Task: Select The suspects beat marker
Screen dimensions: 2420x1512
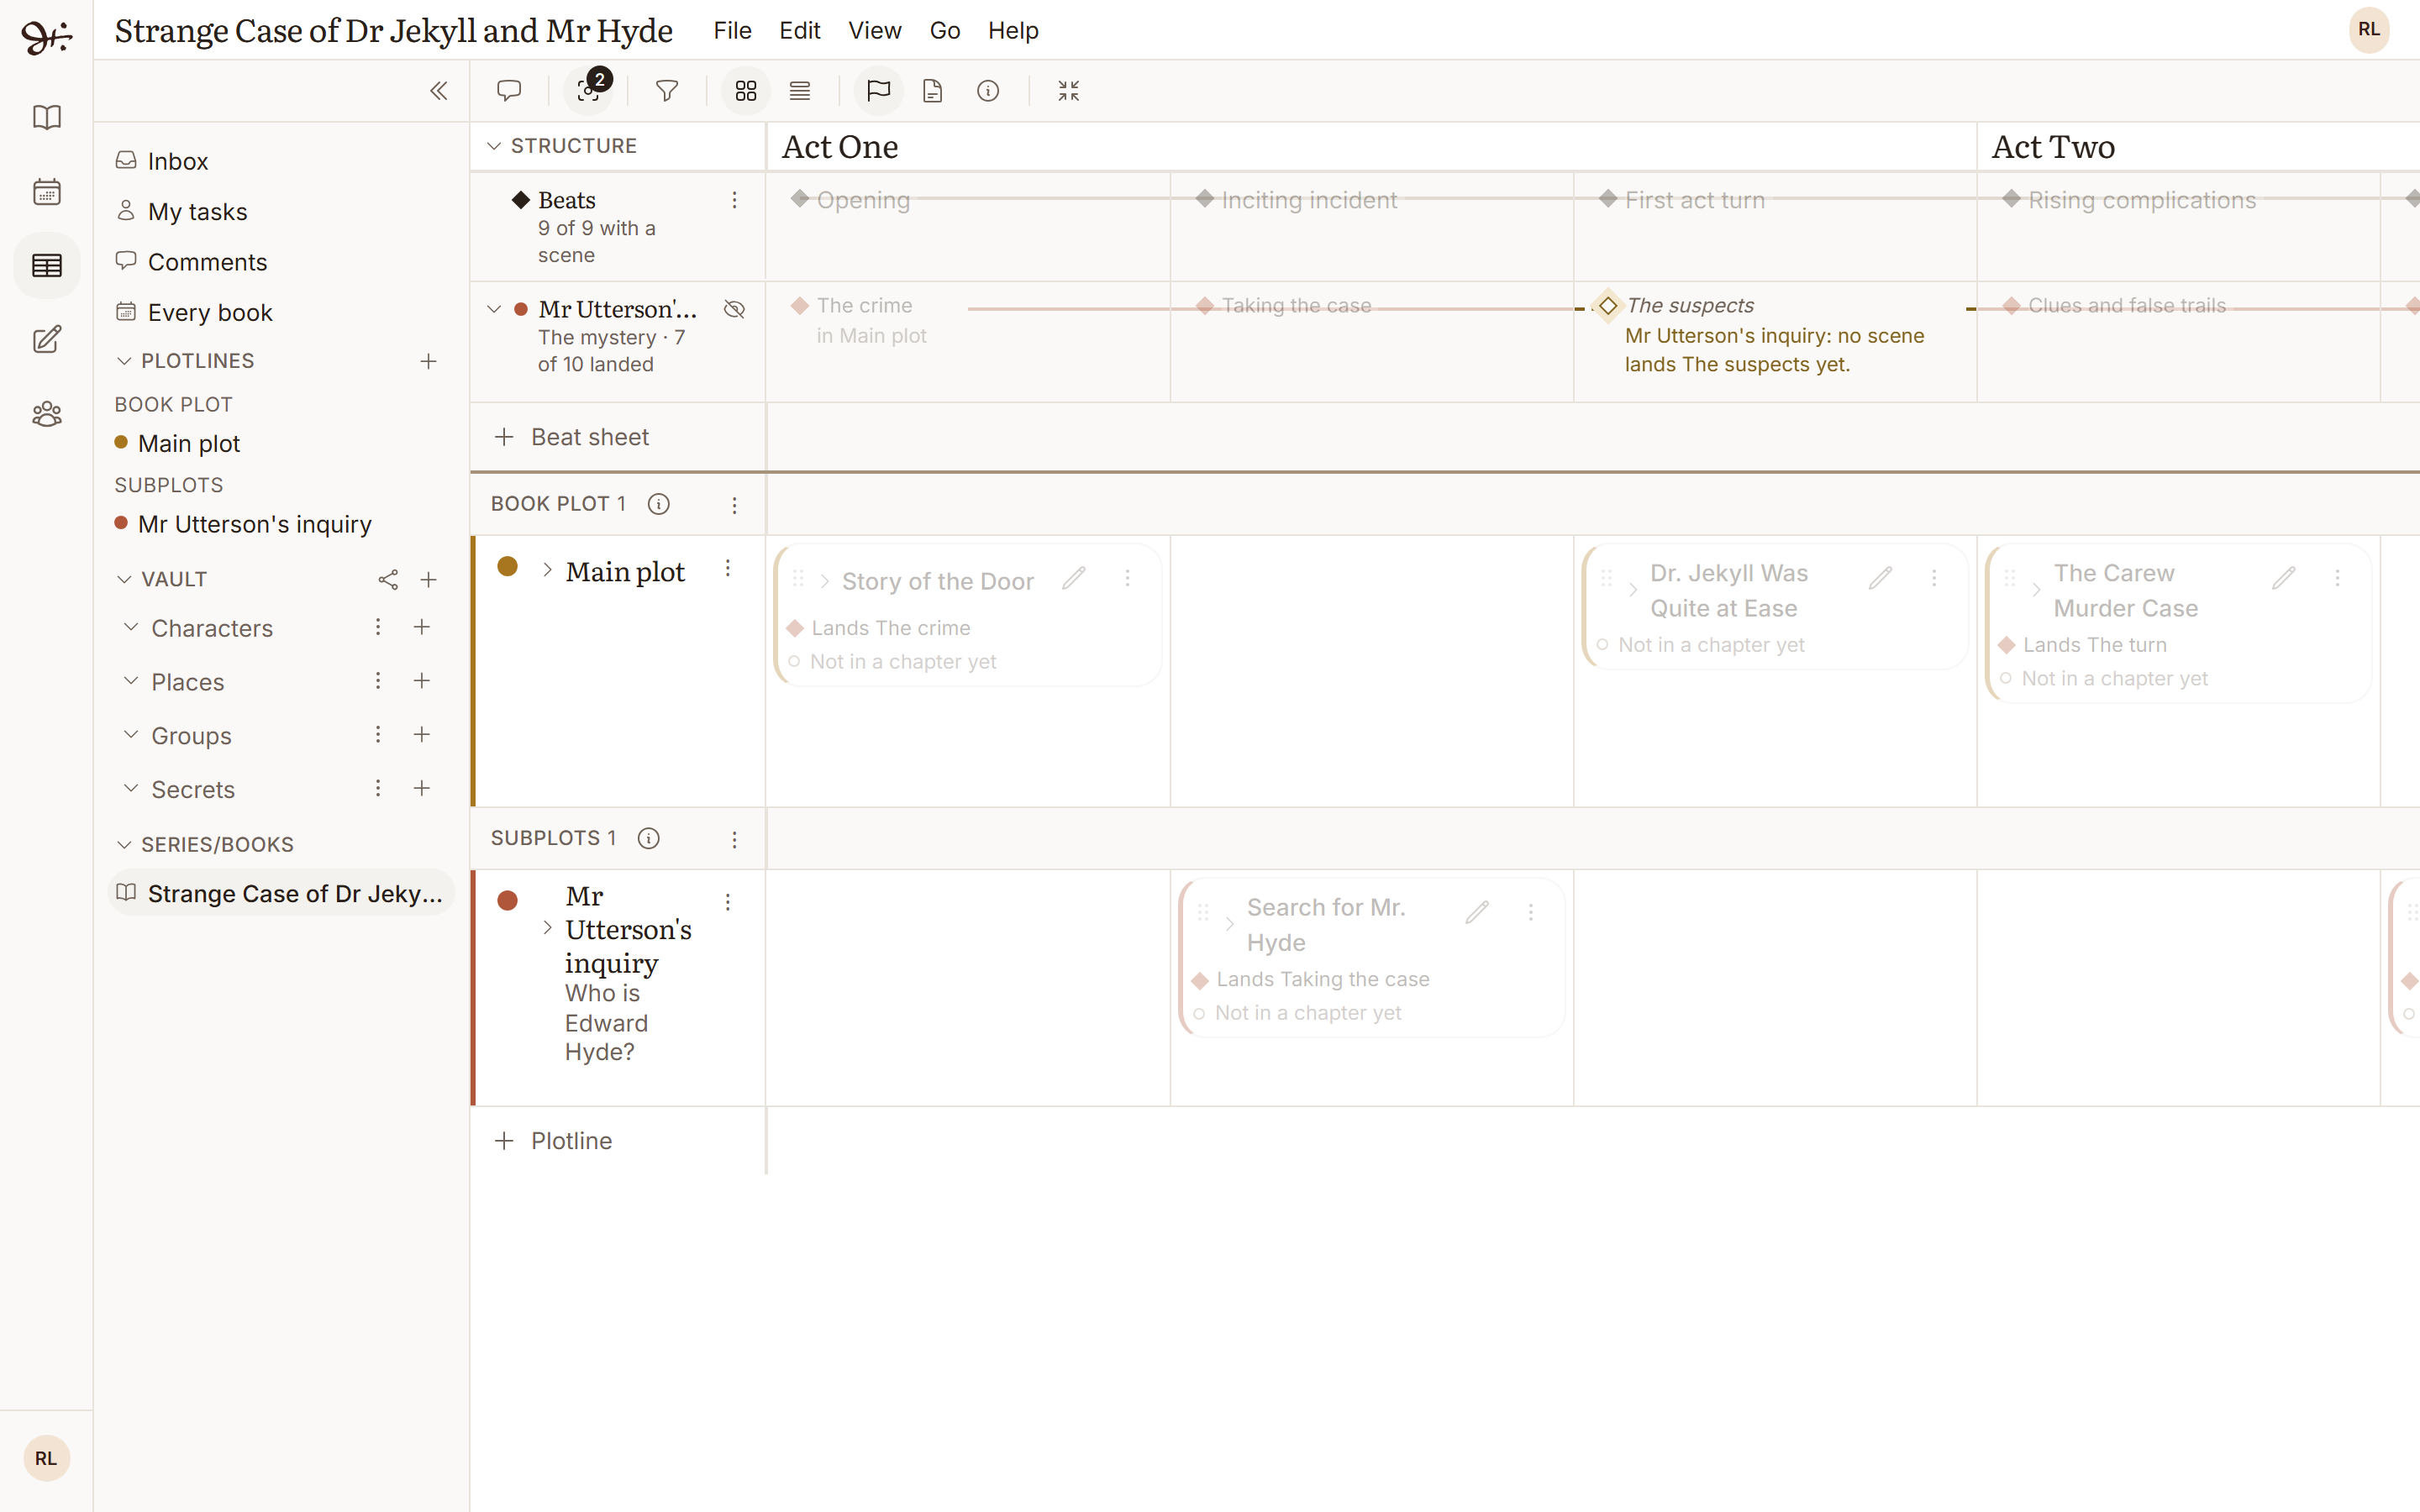Action: coord(1608,306)
